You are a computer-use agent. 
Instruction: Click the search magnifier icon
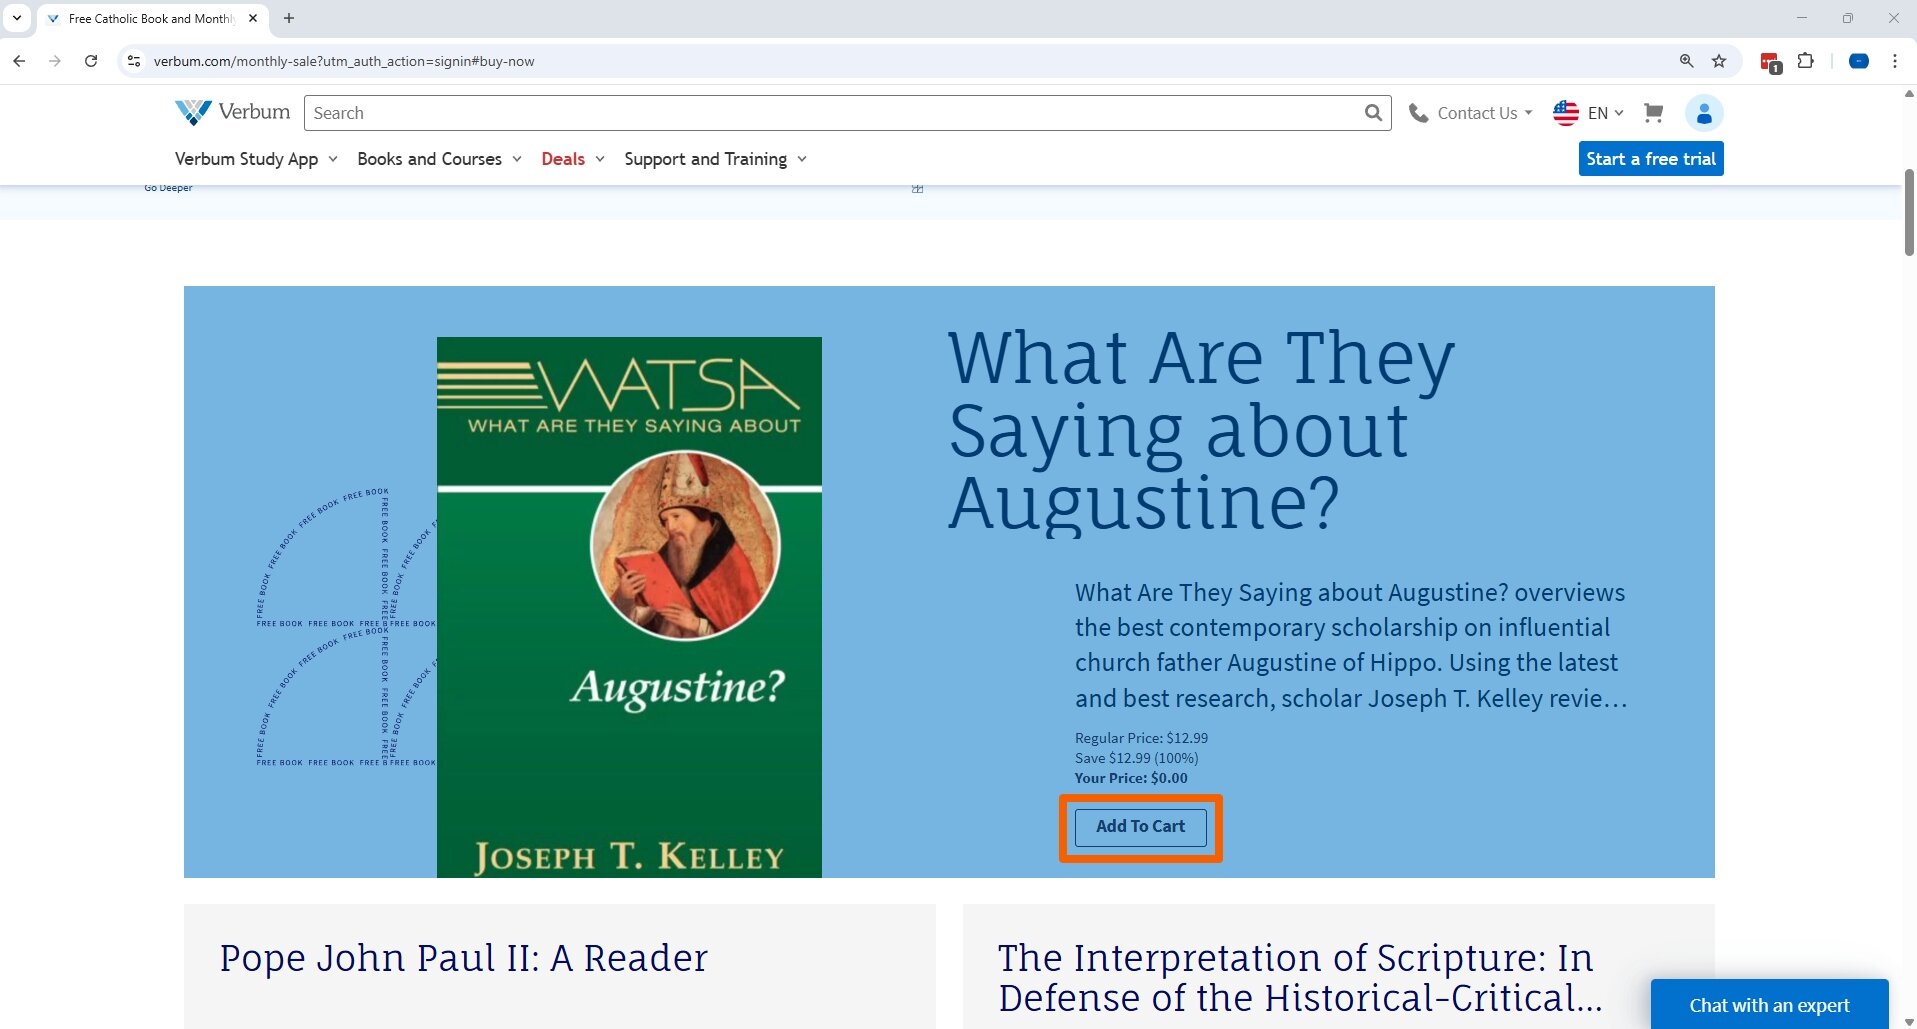[x=1374, y=113]
